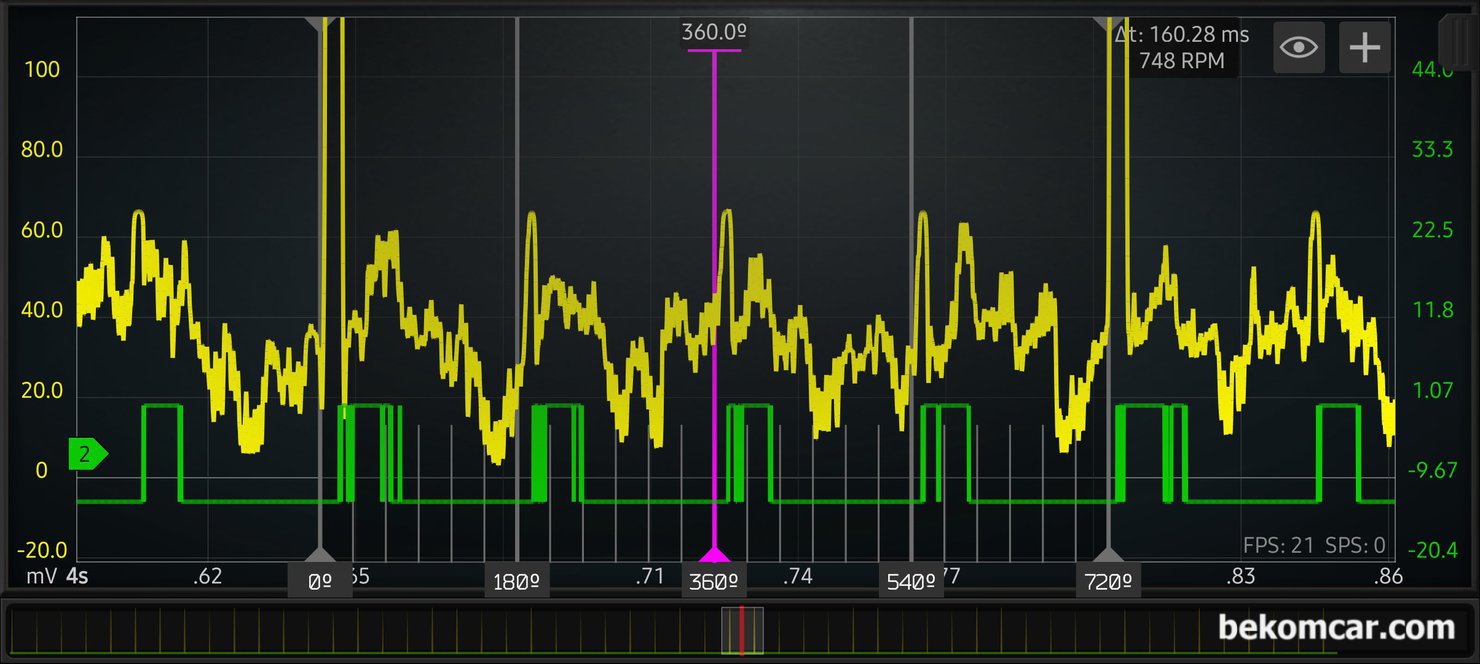Select the green channel 2 marker tag
Screen dimensions: 1480x664
tap(87, 455)
